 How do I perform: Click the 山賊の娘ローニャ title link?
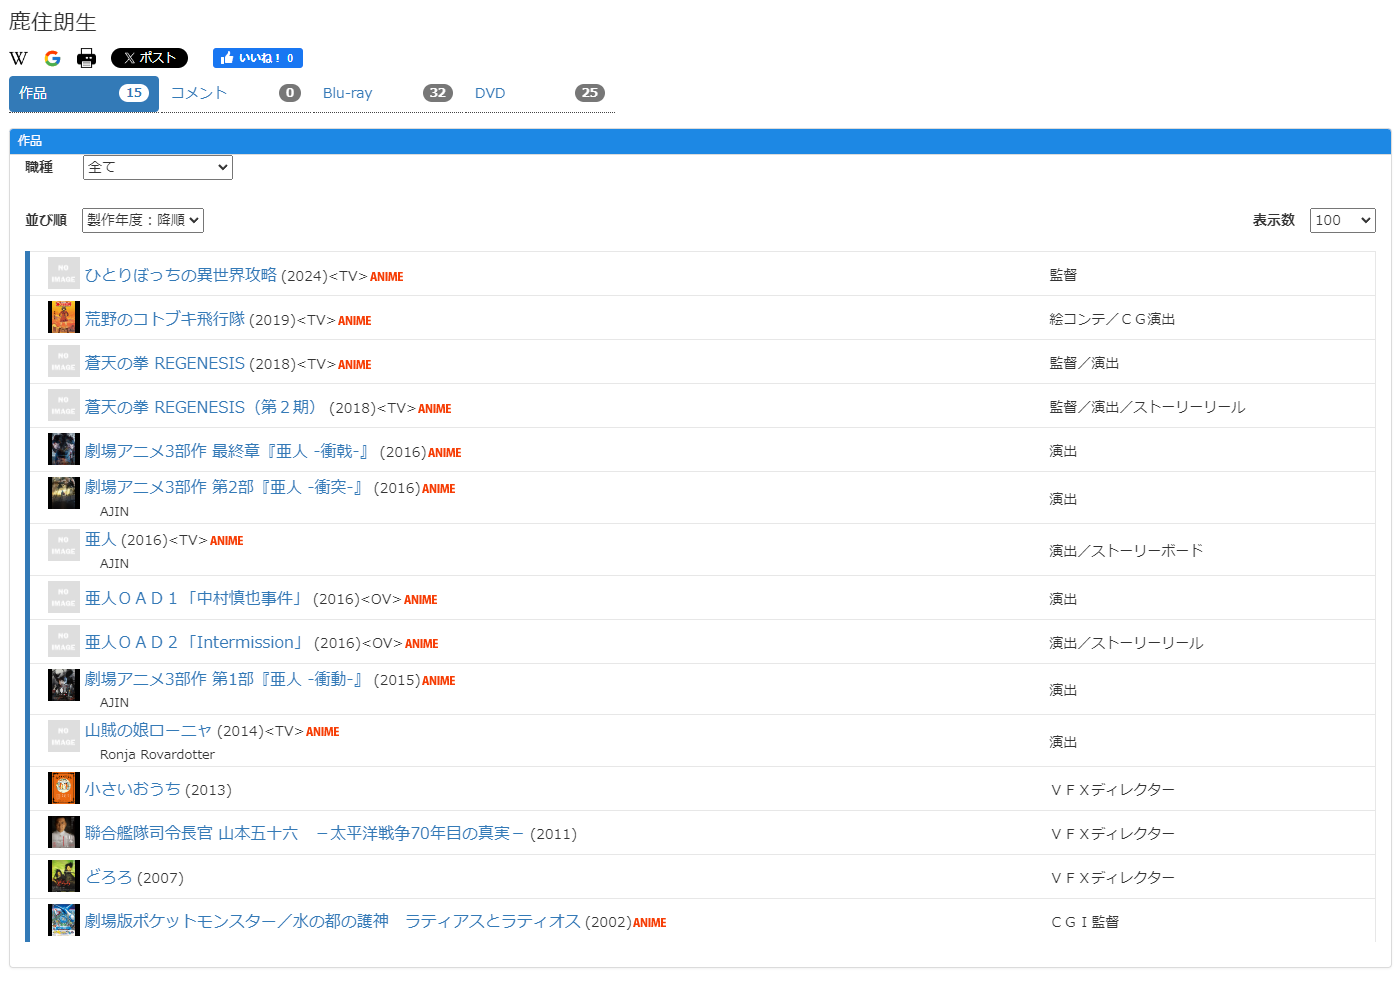(149, 731)
